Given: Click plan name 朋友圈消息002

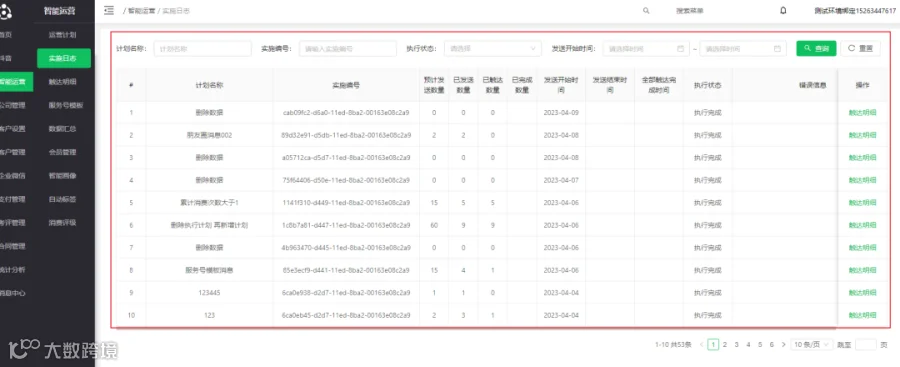Looking at the screenshot, I should click(209, 135).
